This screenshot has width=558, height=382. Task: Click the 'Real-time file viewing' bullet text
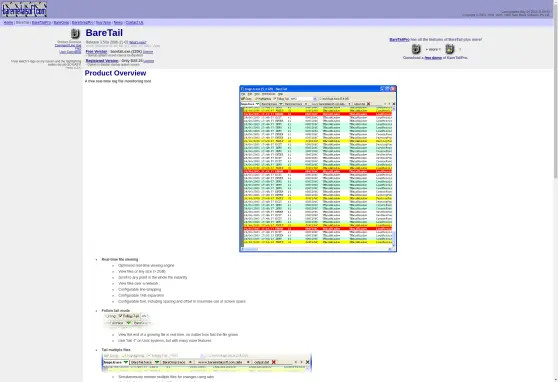pyautogui.click(x=120, y=260)
